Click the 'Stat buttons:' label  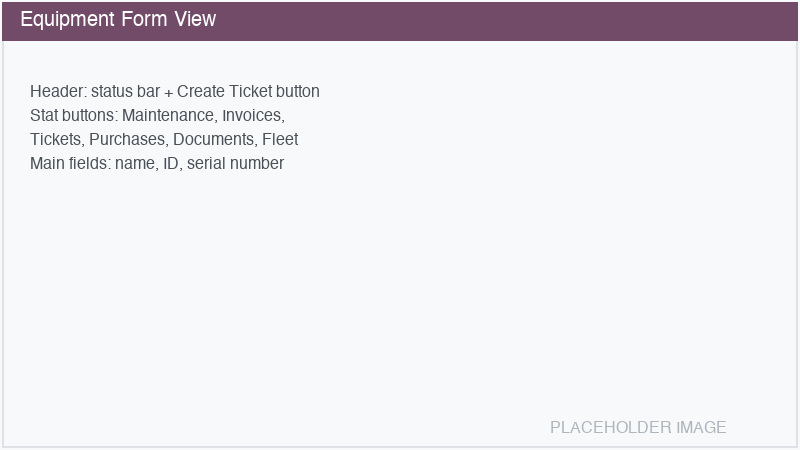tap(74, 116)
